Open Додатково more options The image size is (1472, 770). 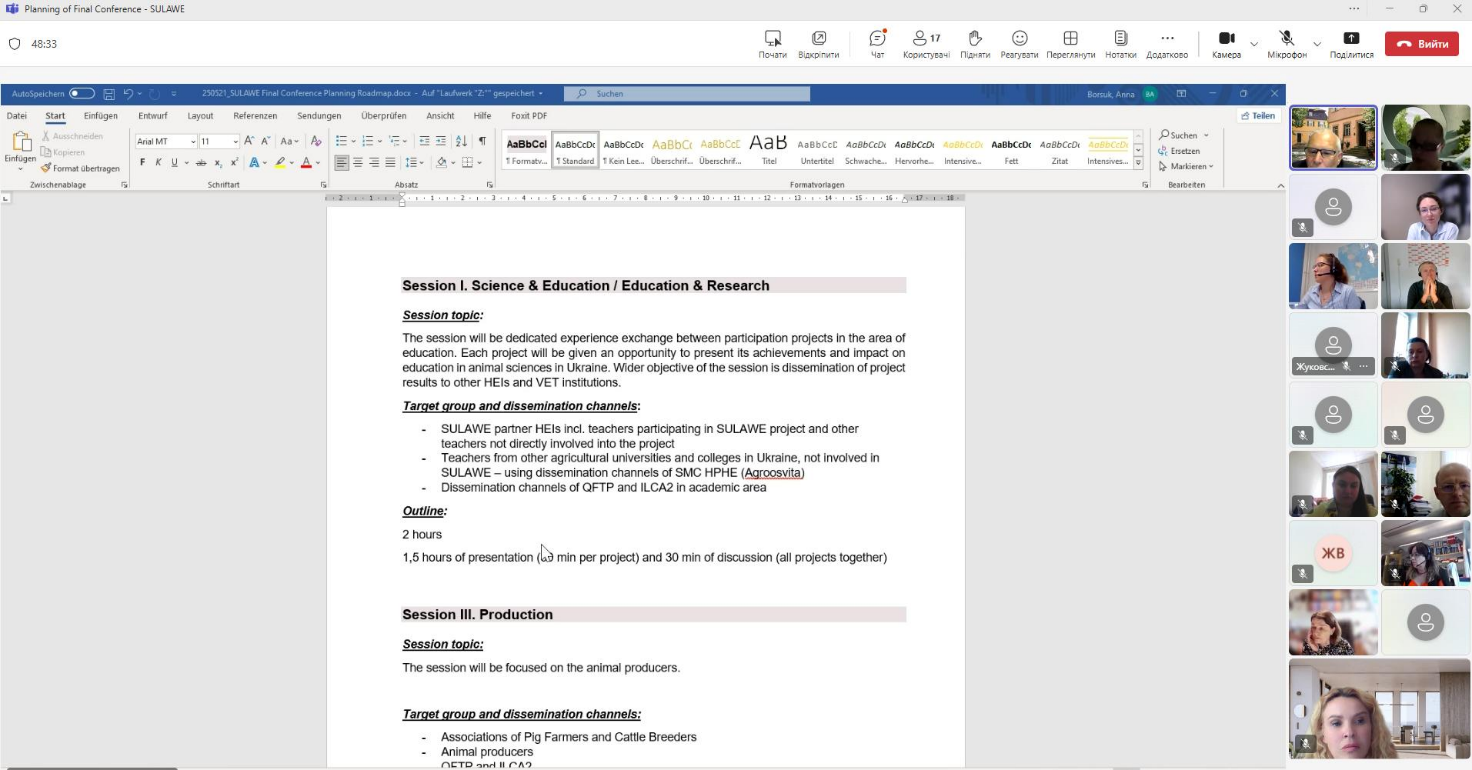tap(1167, 44)
